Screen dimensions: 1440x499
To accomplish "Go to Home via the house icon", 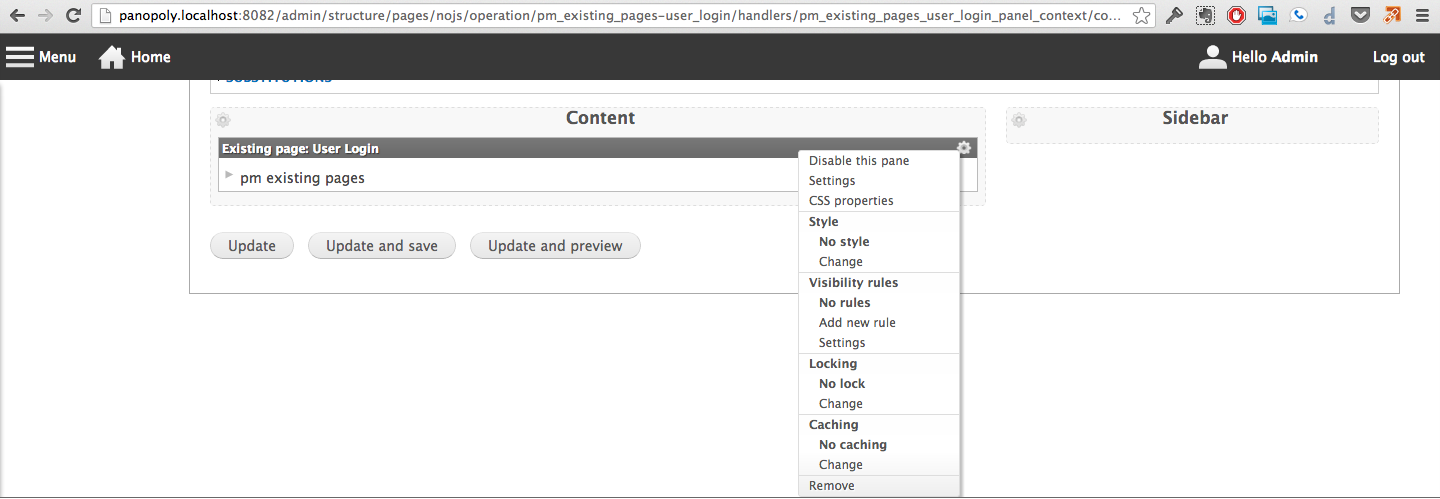I will (112, 57).
